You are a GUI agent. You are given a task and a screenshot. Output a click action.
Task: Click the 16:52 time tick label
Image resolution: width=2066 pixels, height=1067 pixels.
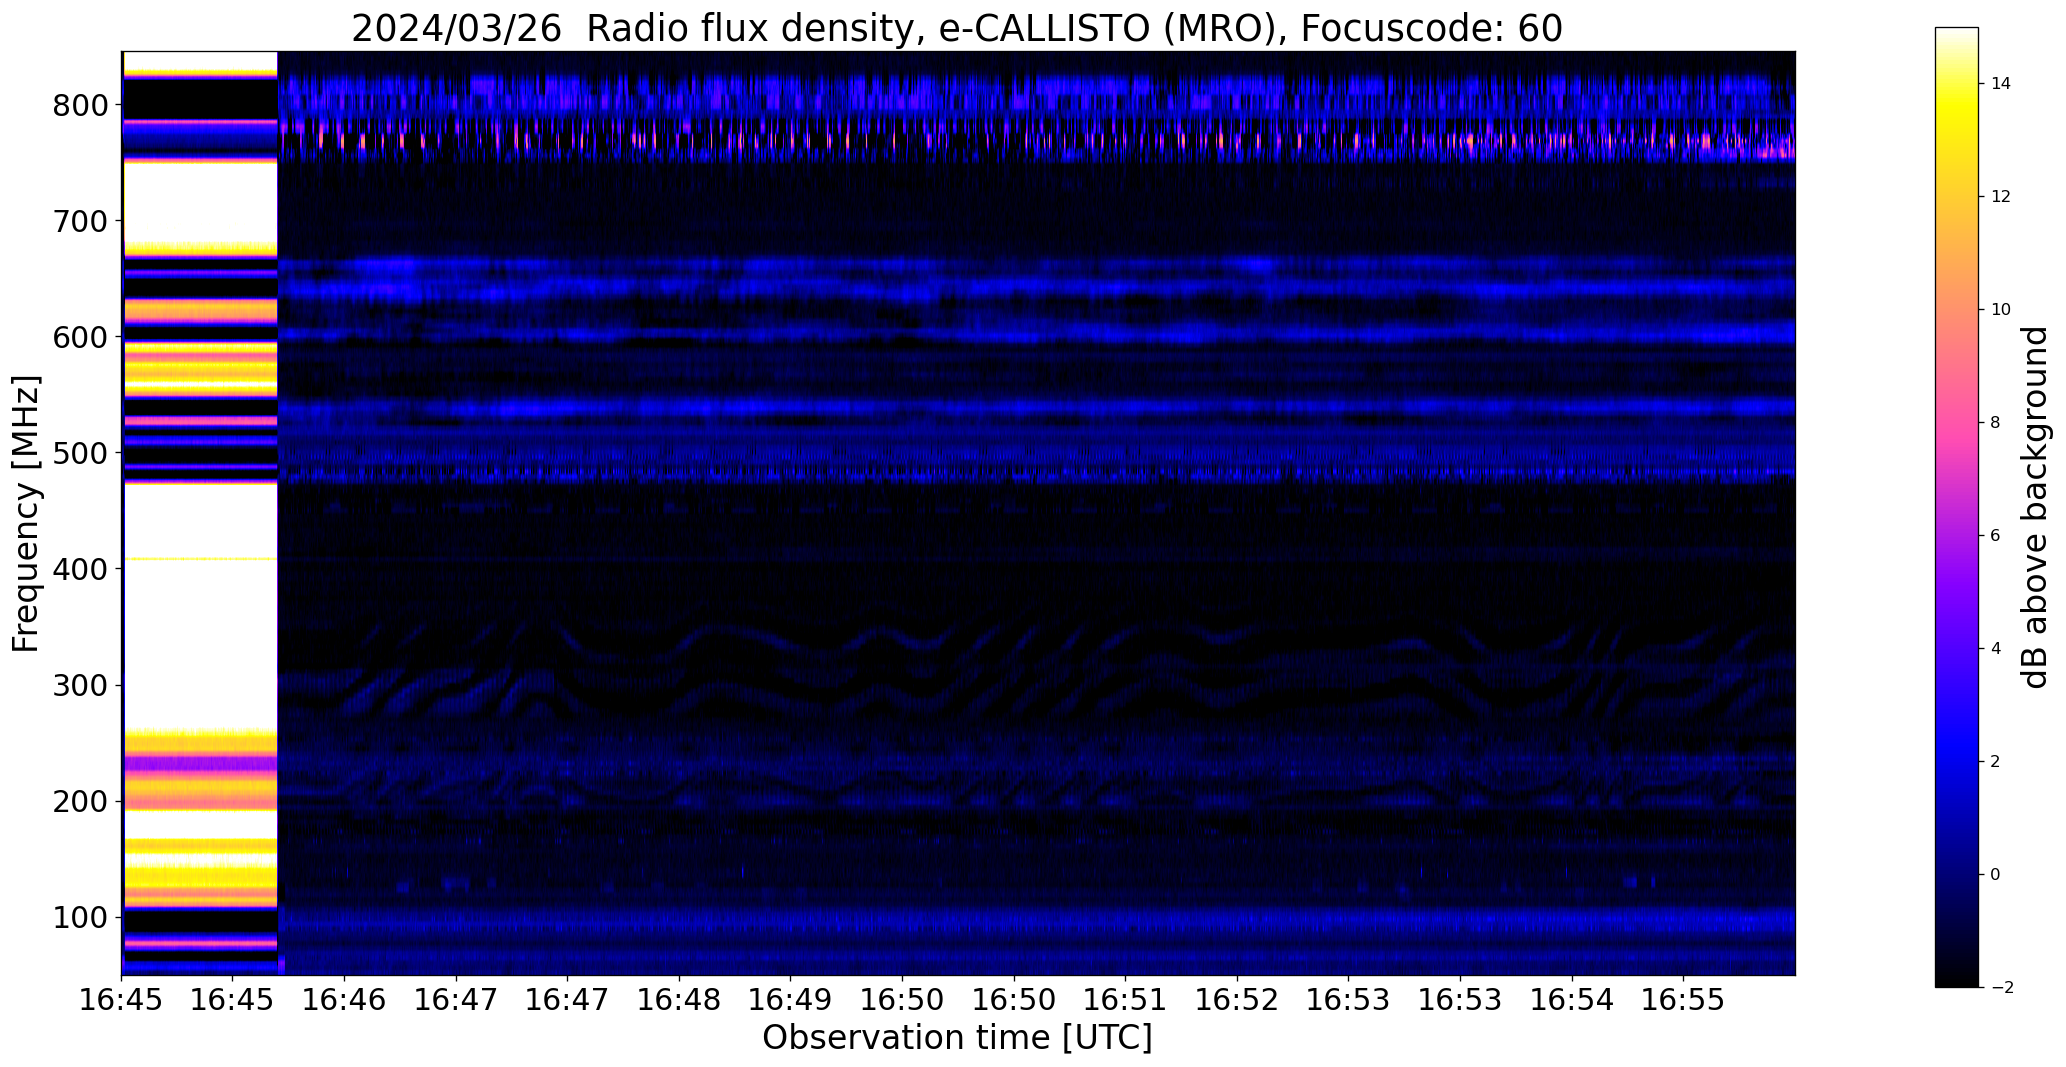[x=1238, y=1000]
